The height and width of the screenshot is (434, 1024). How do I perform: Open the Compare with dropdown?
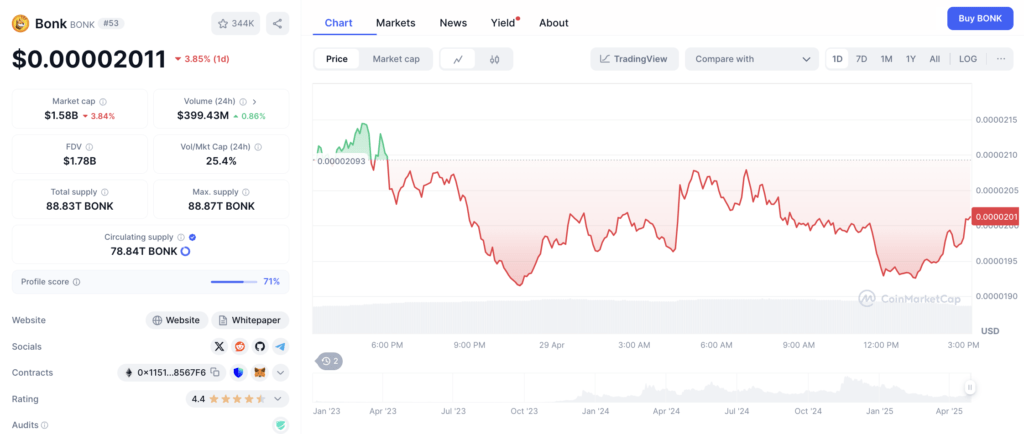tap(752, 59)
